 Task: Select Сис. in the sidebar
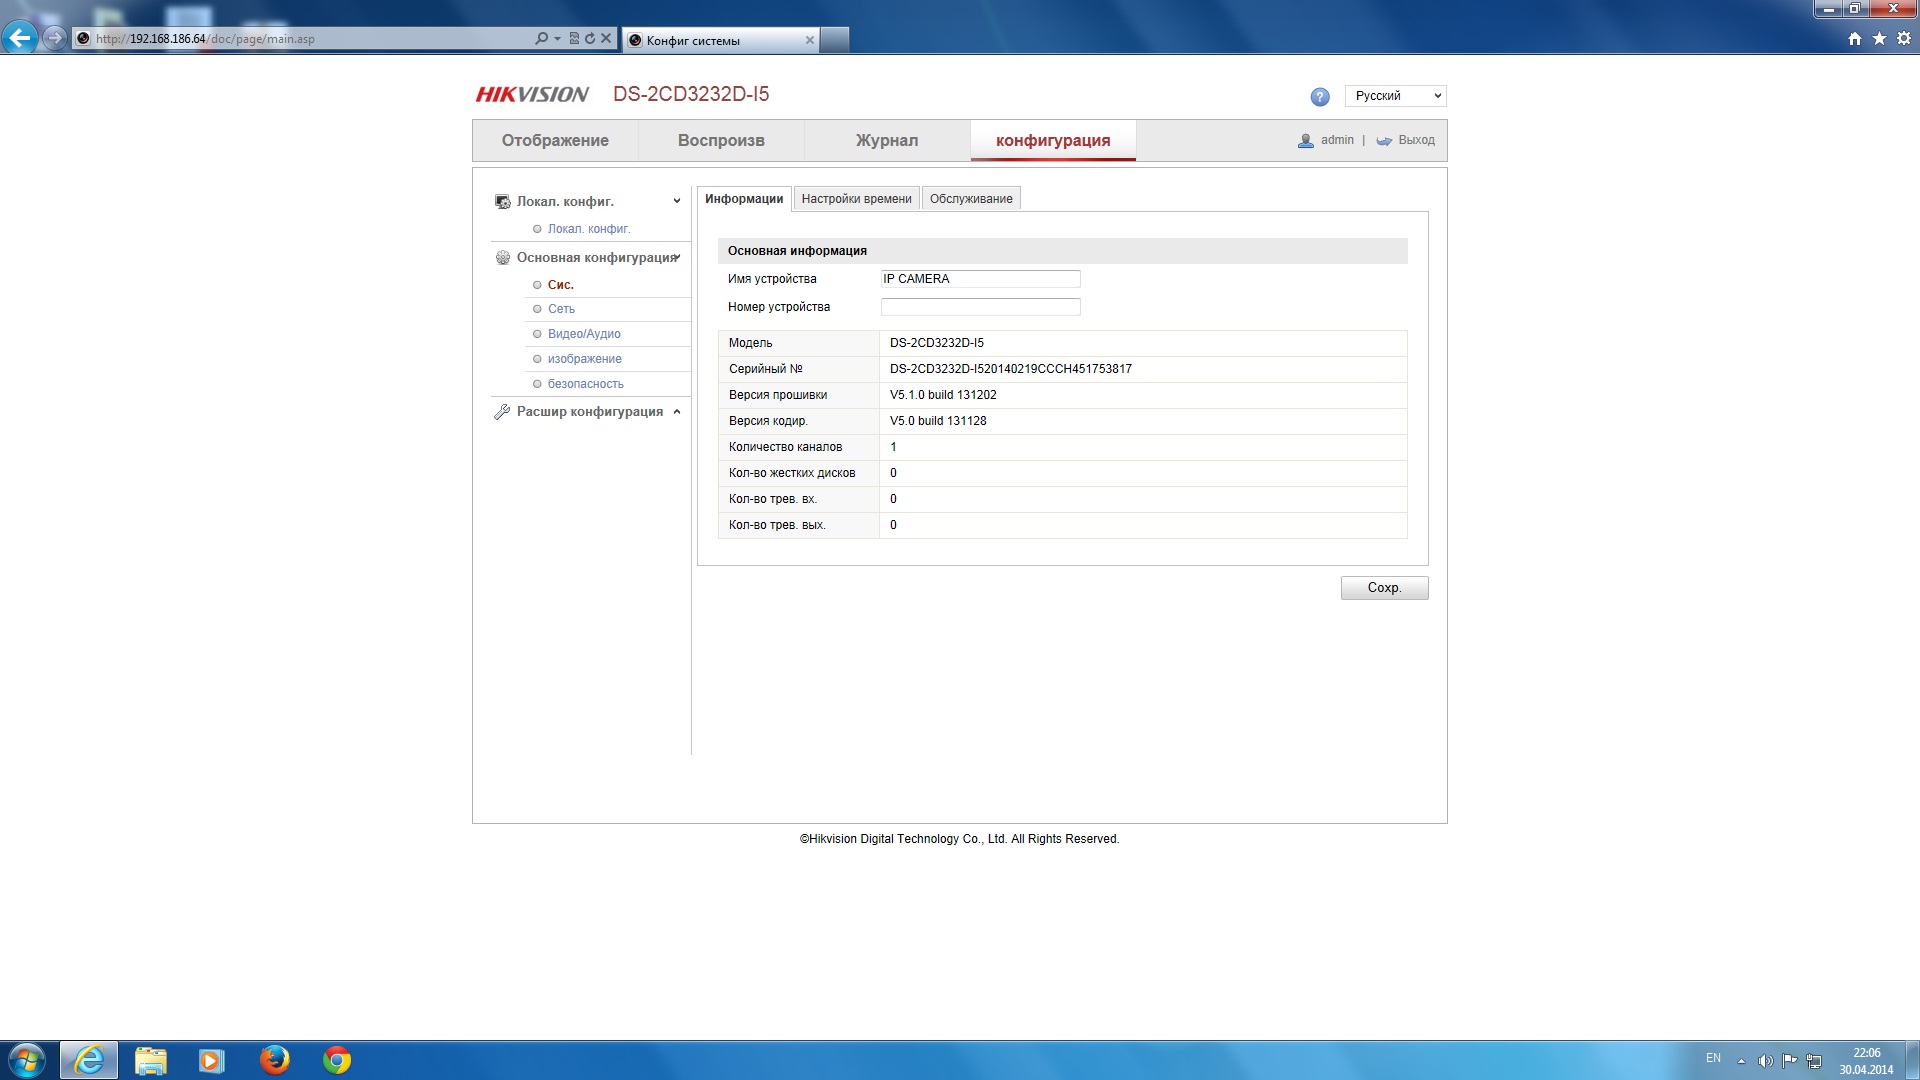(560, 285)
